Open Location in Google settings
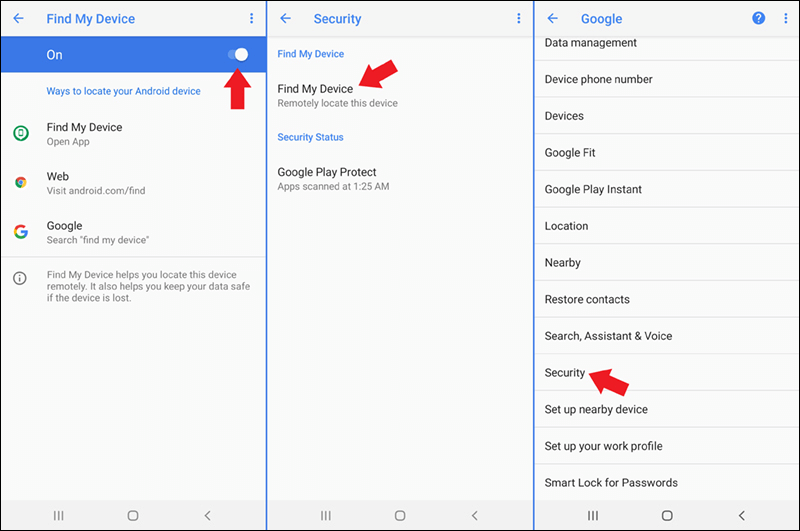800x531 pixels. pyautogui.click(x=667, y=226)
